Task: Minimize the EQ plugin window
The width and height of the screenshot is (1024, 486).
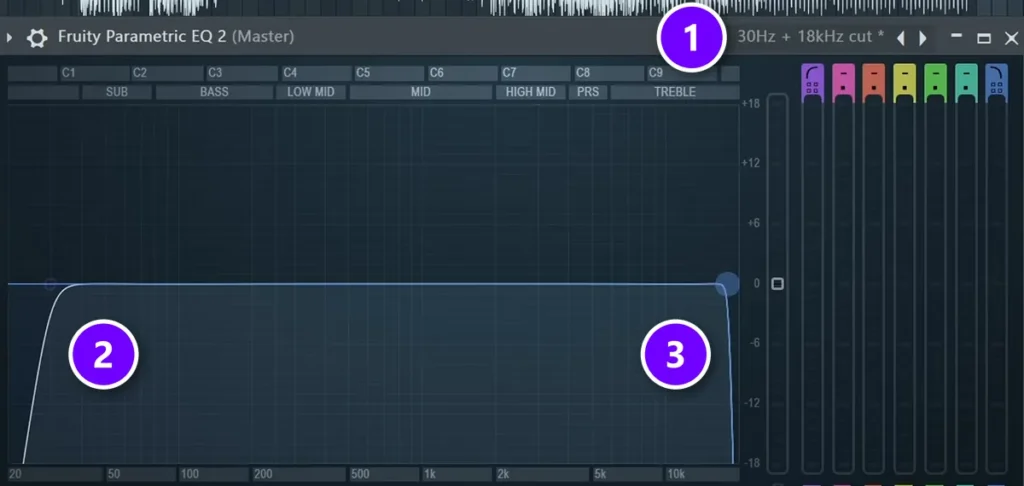Action: (x=957, y=35)
